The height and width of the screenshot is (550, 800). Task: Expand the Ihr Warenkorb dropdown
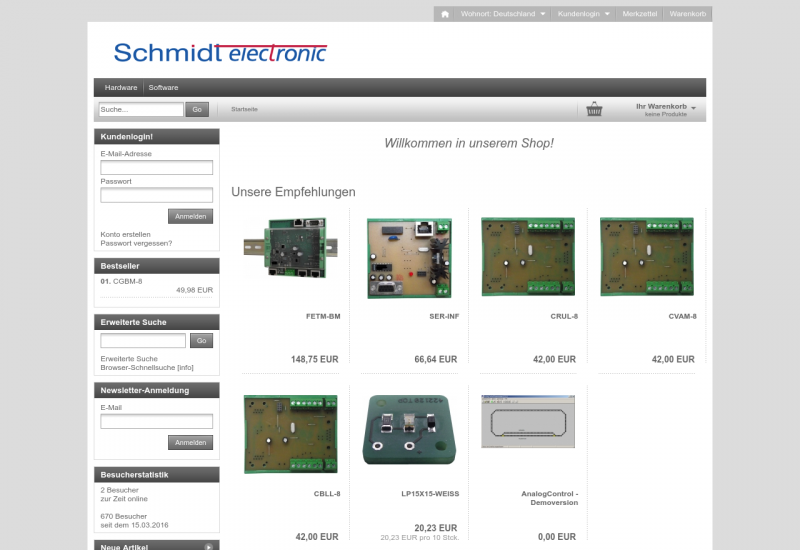point(665,107)
